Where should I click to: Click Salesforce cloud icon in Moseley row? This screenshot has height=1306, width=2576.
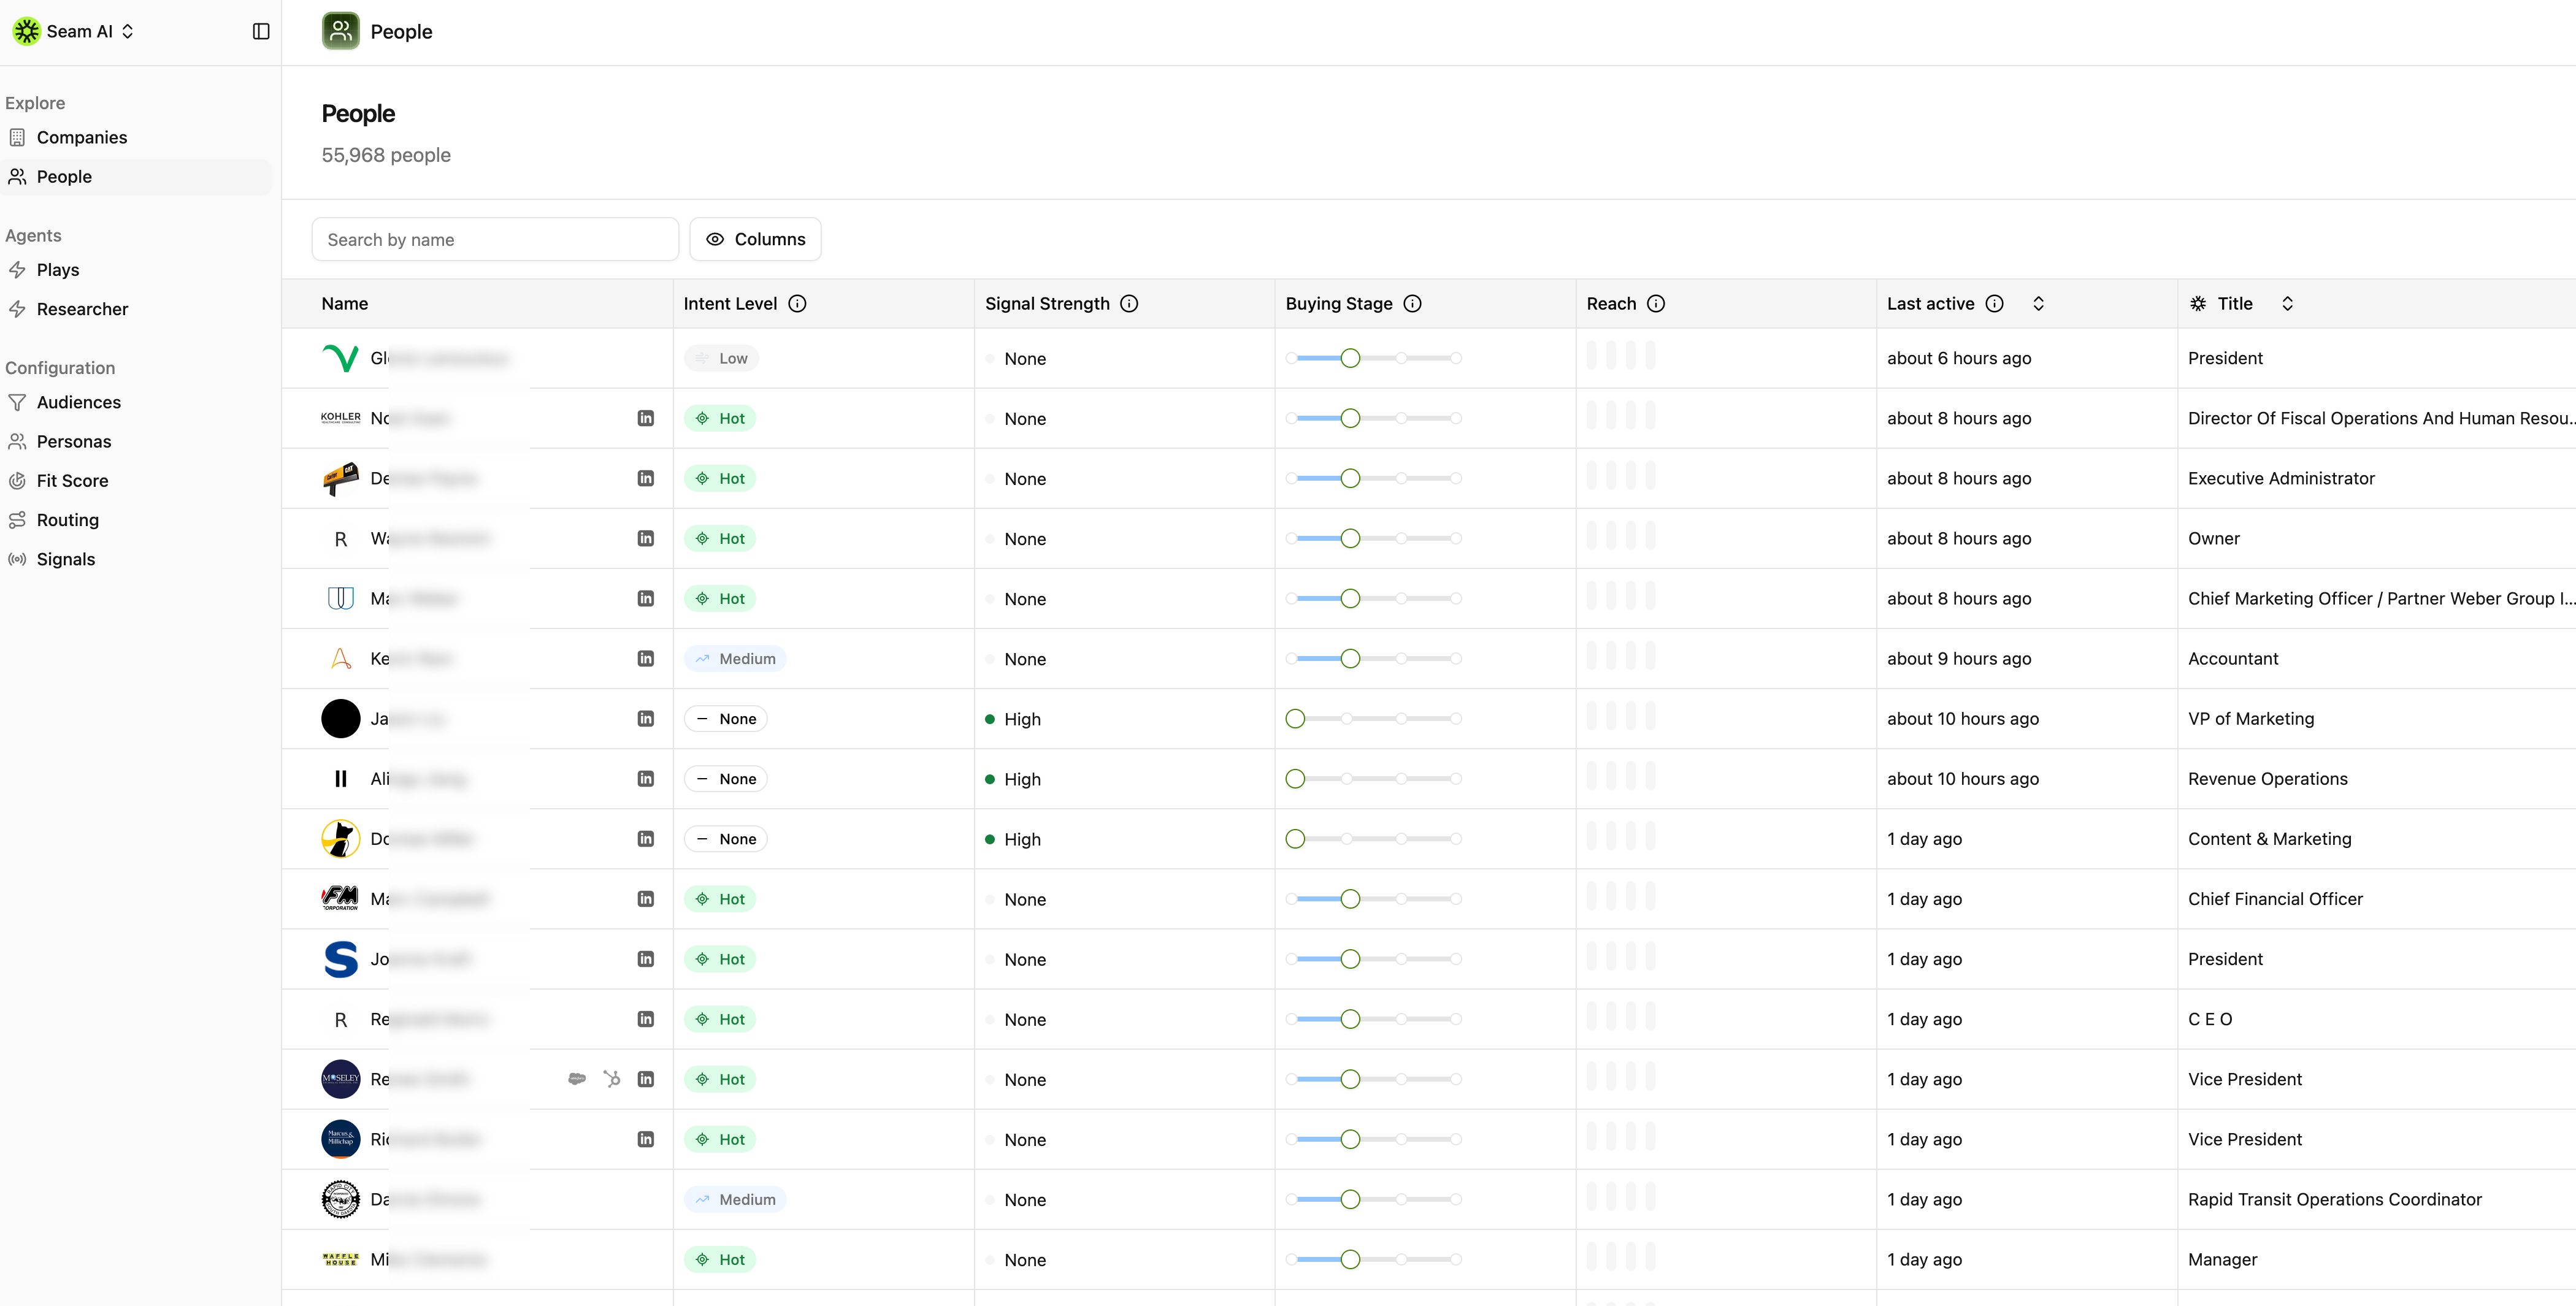577,1079
